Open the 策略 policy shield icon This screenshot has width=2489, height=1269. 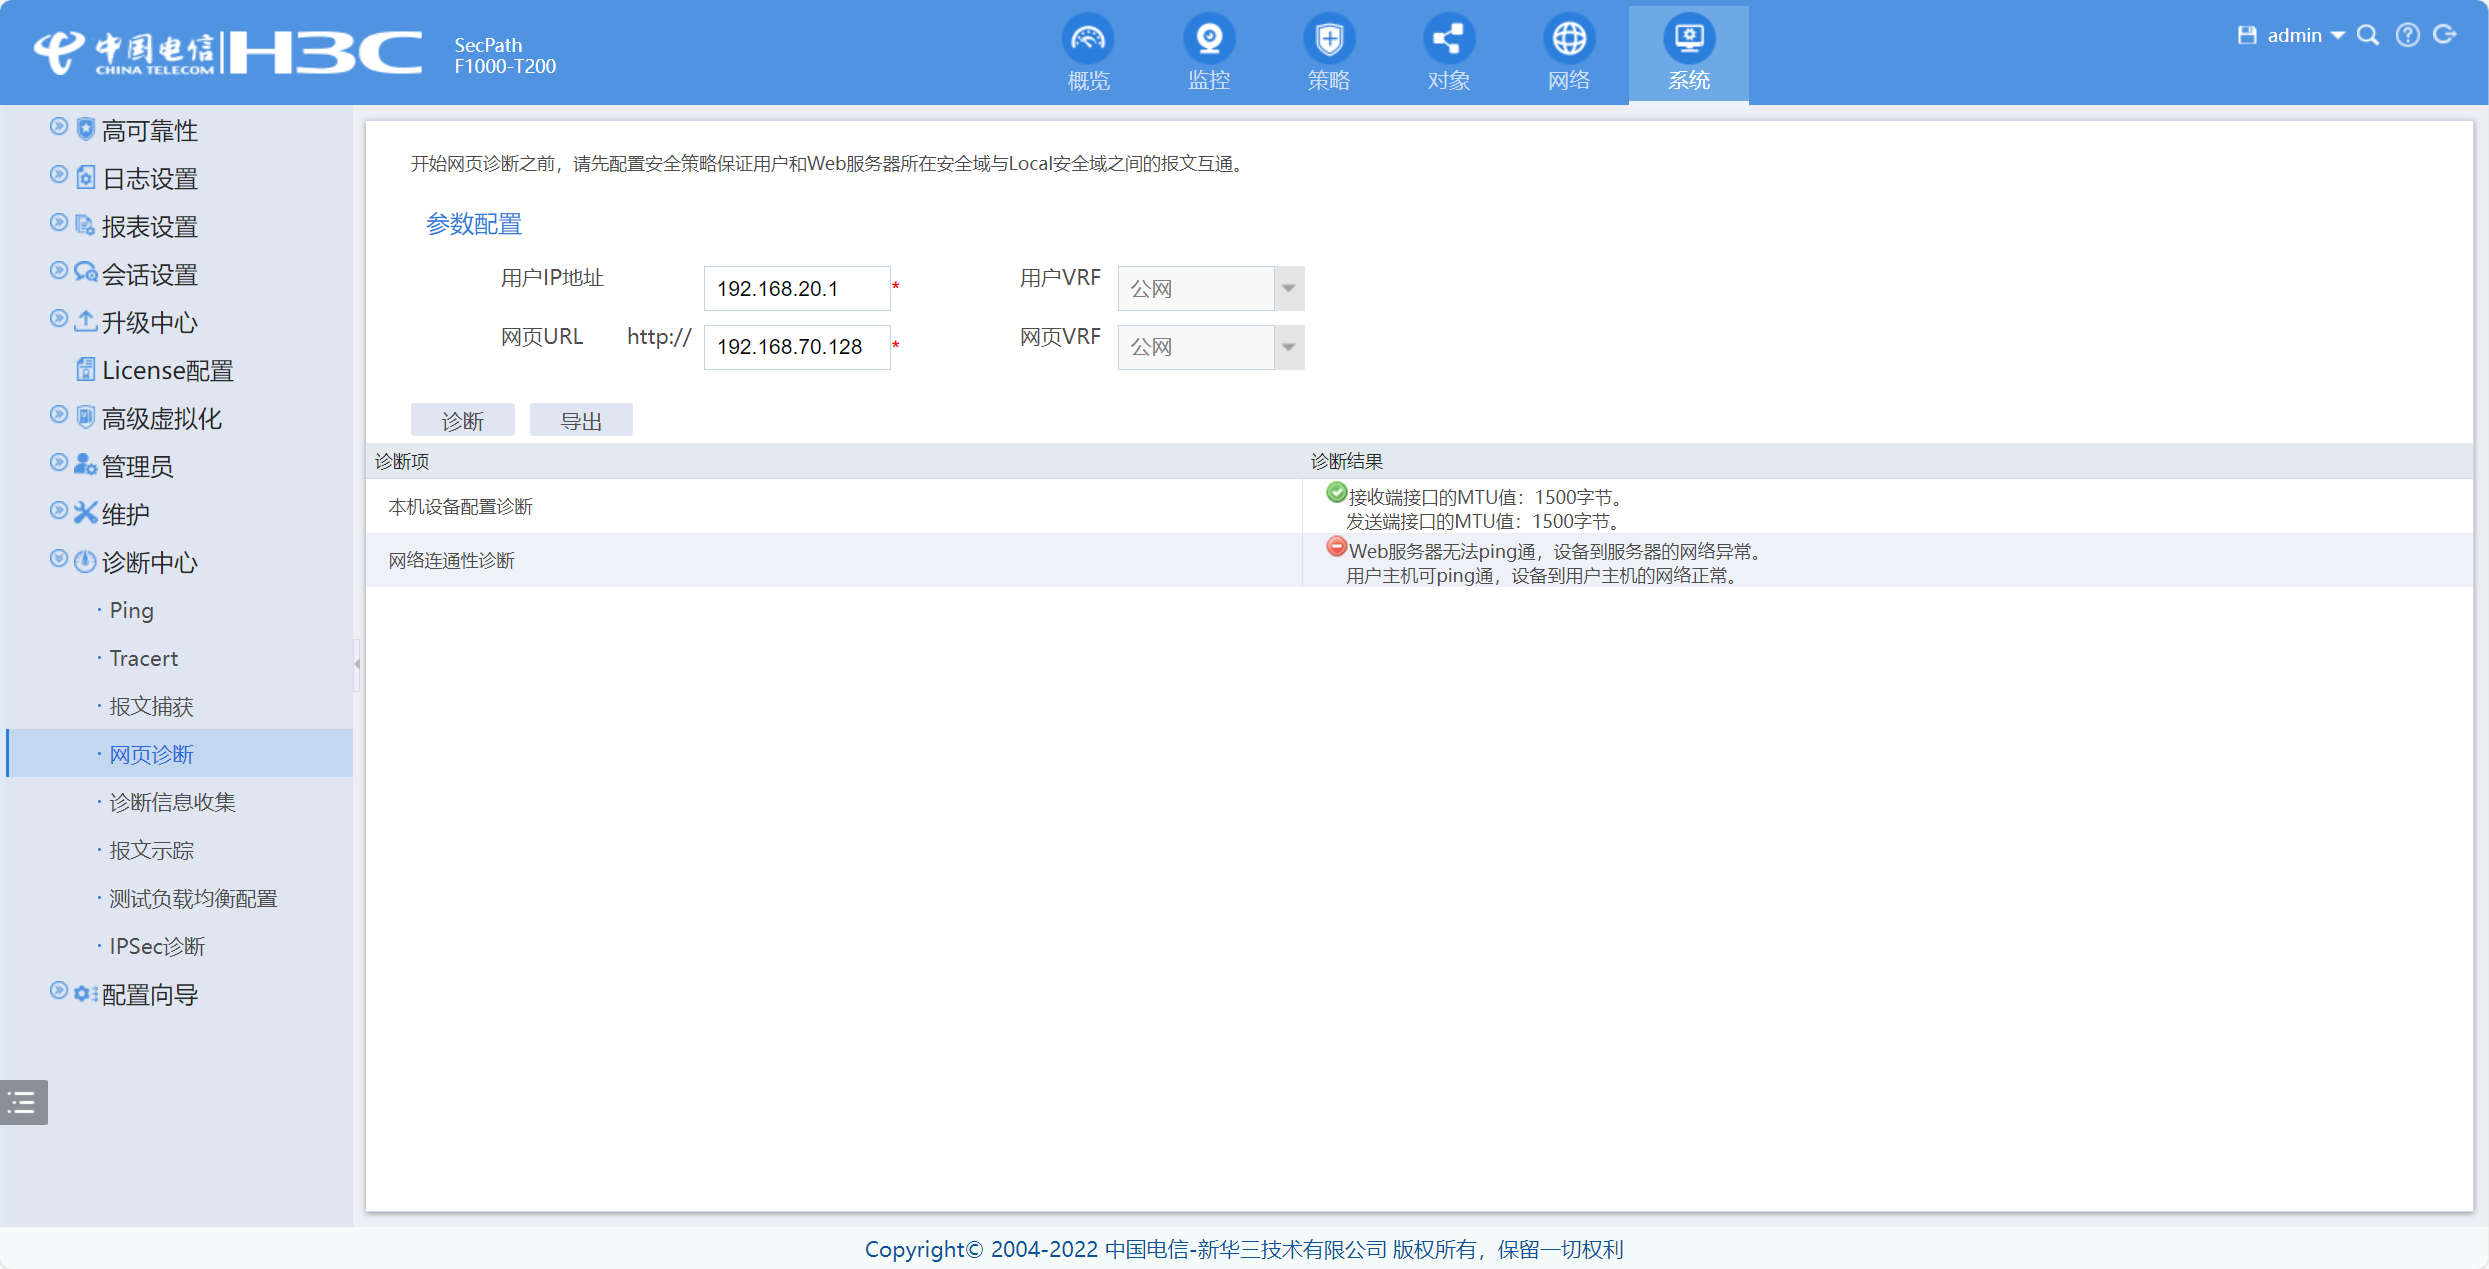(1328, 40)
